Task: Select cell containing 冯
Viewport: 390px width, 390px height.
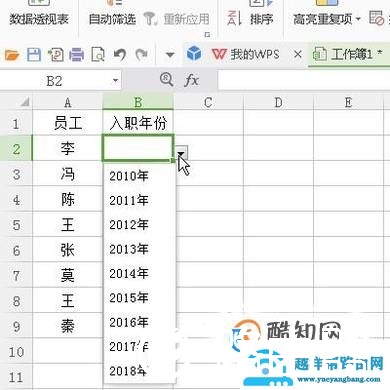Action: [x=68, y=174]
